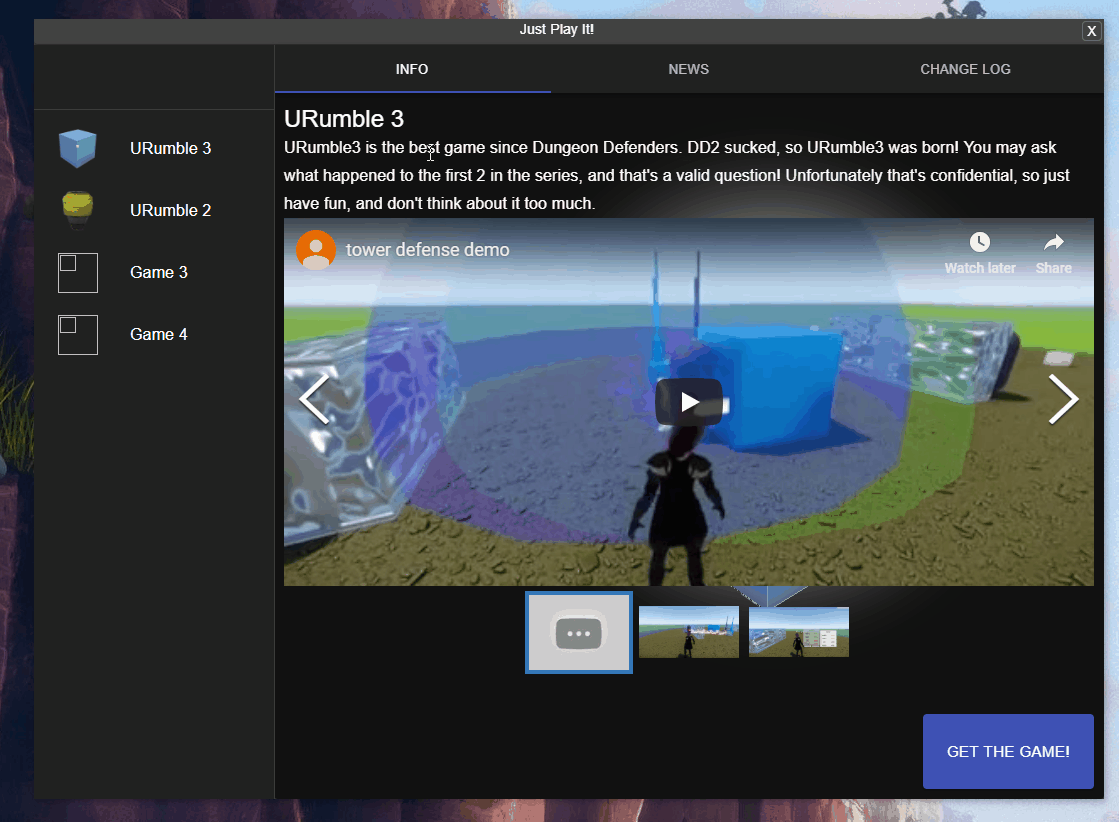Click the URumble 3 heading
Screen dimensions: 1119x822
(344, 118)
